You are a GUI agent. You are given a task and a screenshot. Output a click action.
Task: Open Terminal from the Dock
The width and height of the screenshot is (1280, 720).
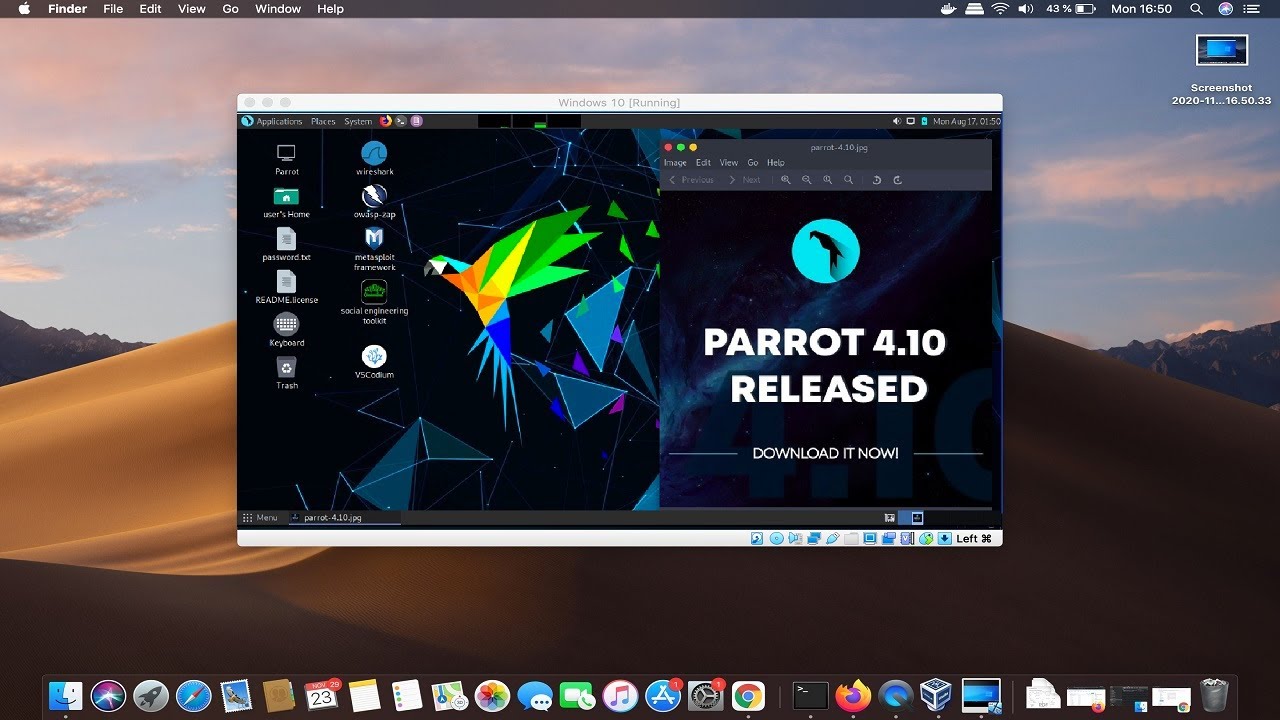click(x=810, y=695)
